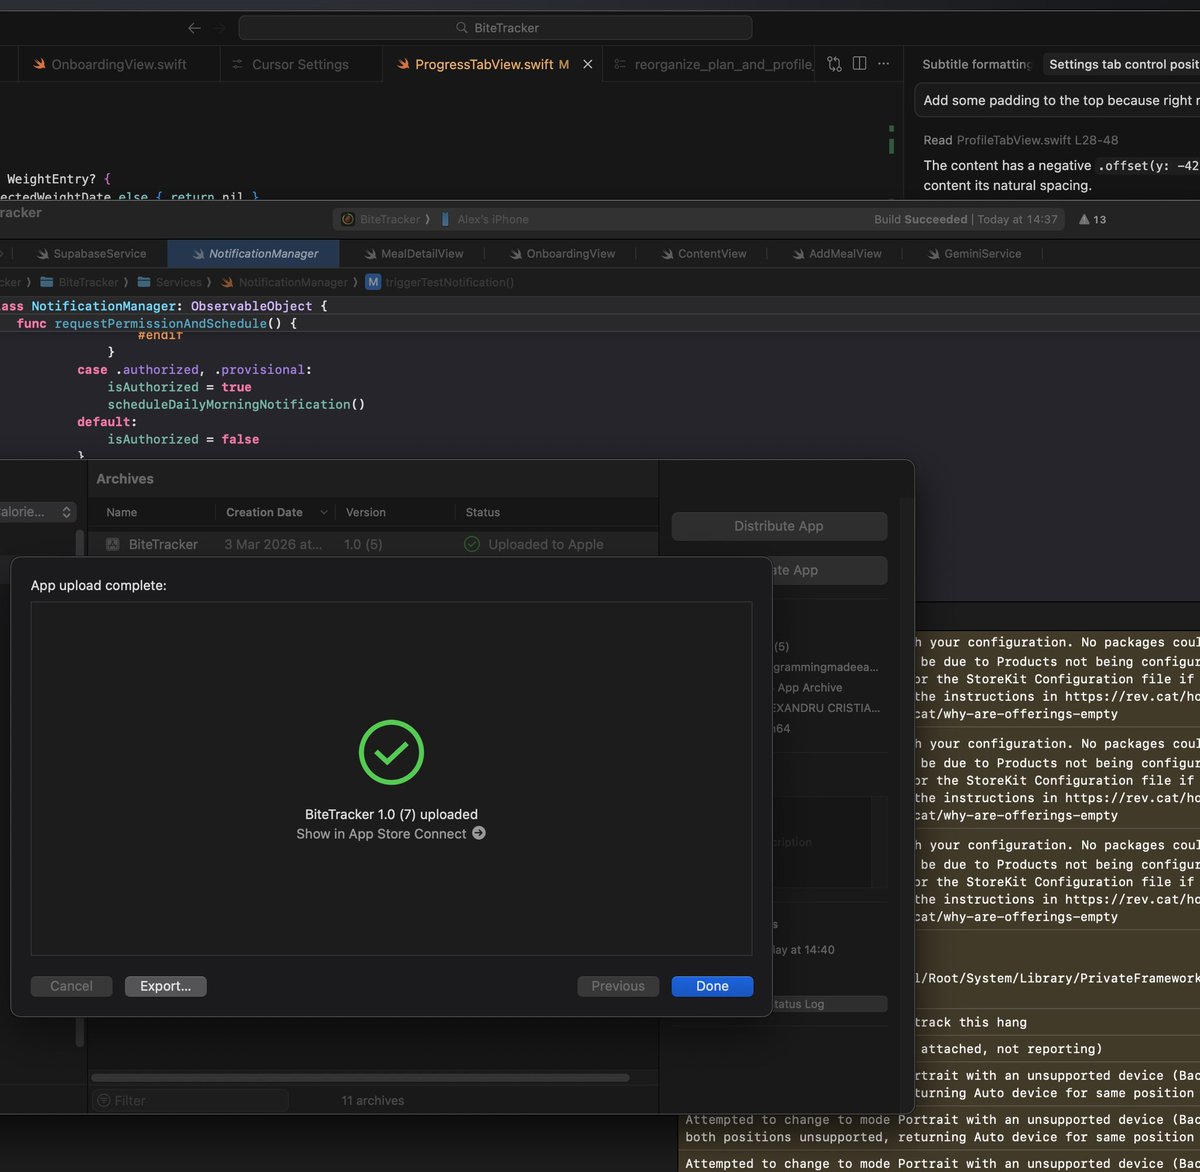Screen dimensions: 1200x1172
Task: Go back with Cursor navigation arrow
Action: (x=195, y=28)
